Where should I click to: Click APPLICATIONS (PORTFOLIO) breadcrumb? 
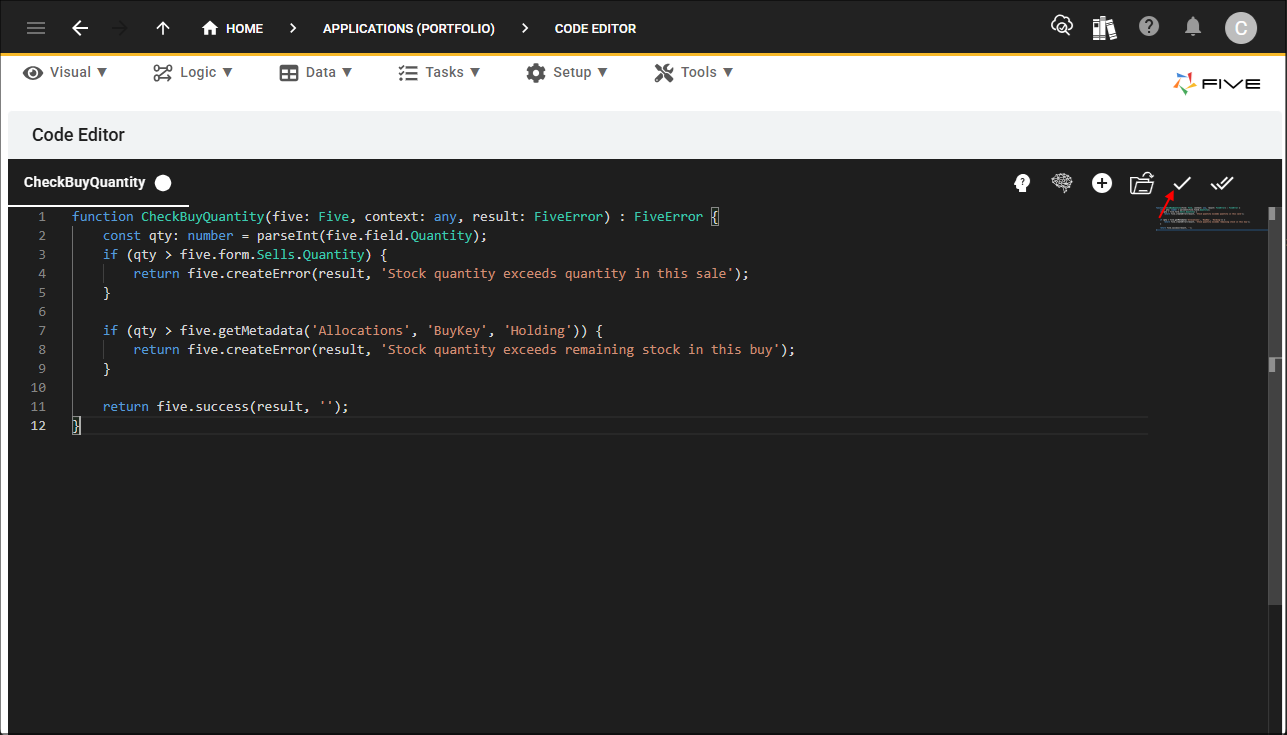point(408,28)
